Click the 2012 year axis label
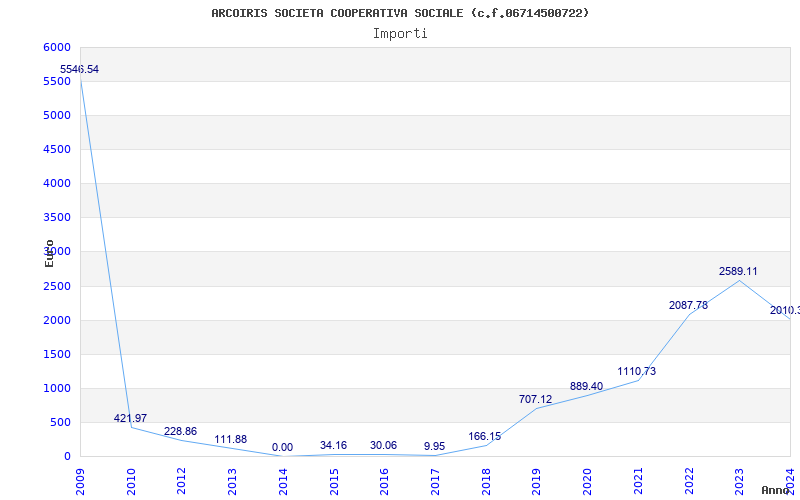The image size is (800, 500). (x=182, y=482)
